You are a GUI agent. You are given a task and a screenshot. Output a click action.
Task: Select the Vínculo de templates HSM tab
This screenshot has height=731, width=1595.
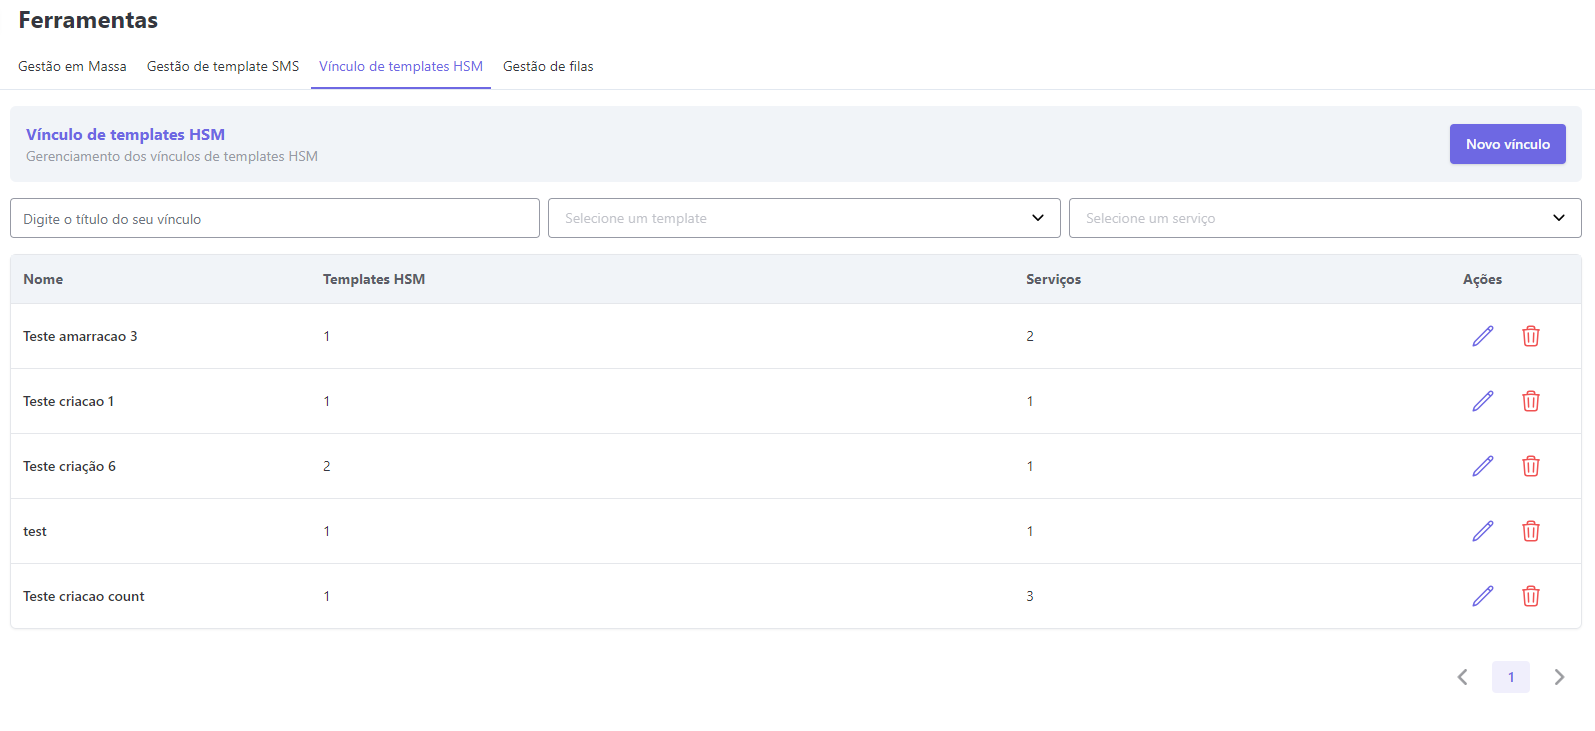(401, 66)
